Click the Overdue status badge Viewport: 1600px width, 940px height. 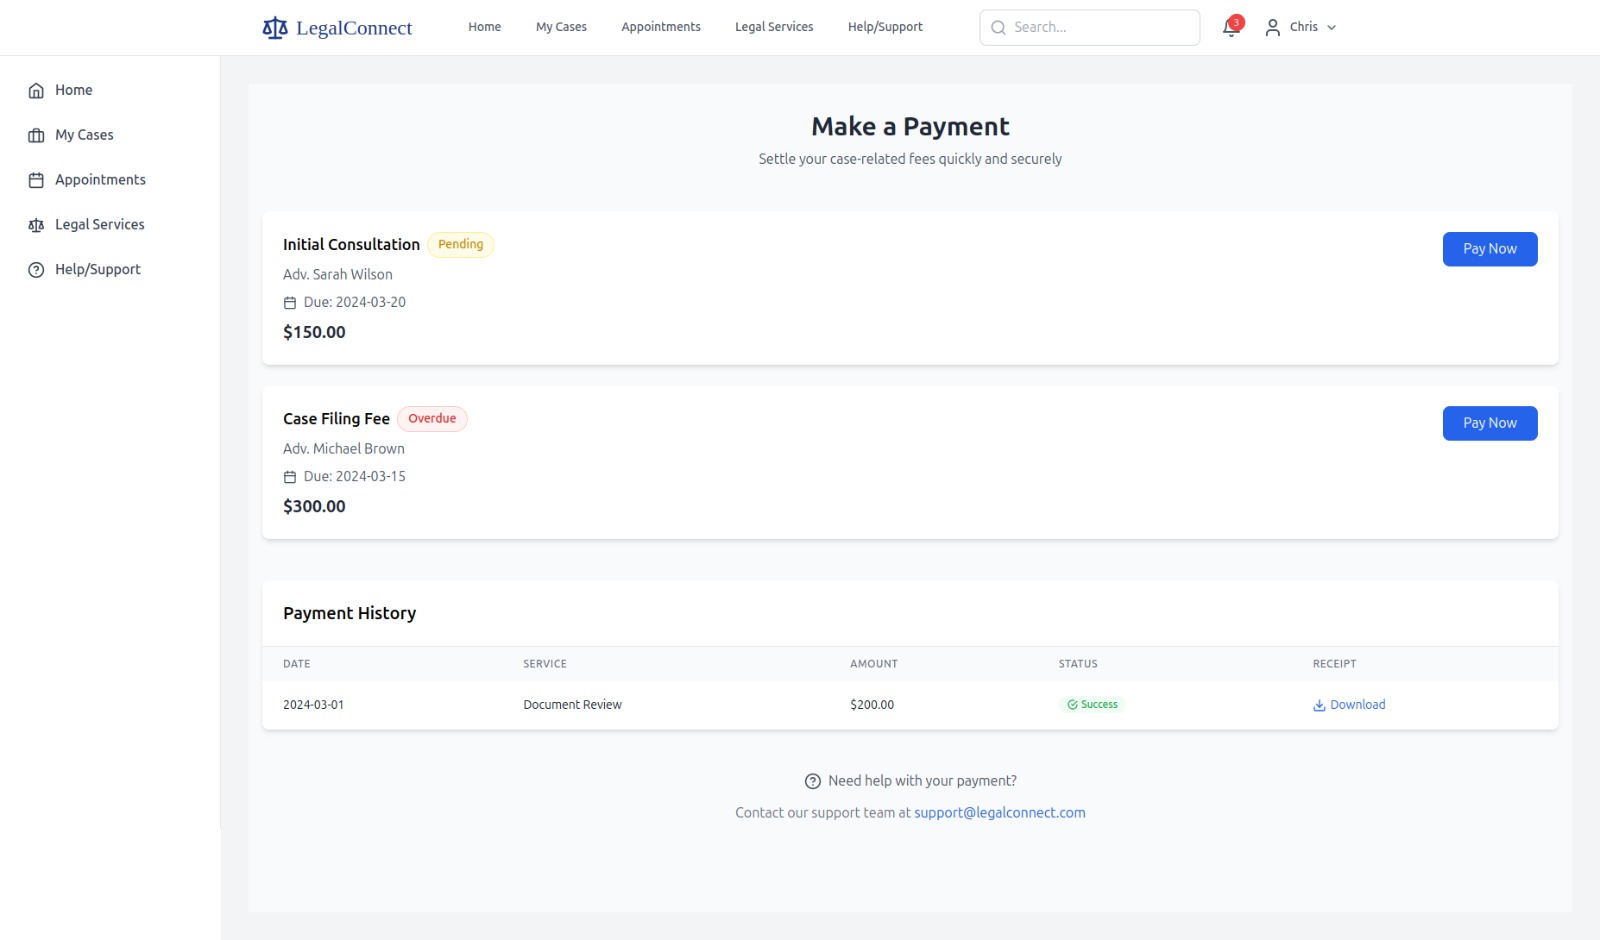(x=432, y=419)
